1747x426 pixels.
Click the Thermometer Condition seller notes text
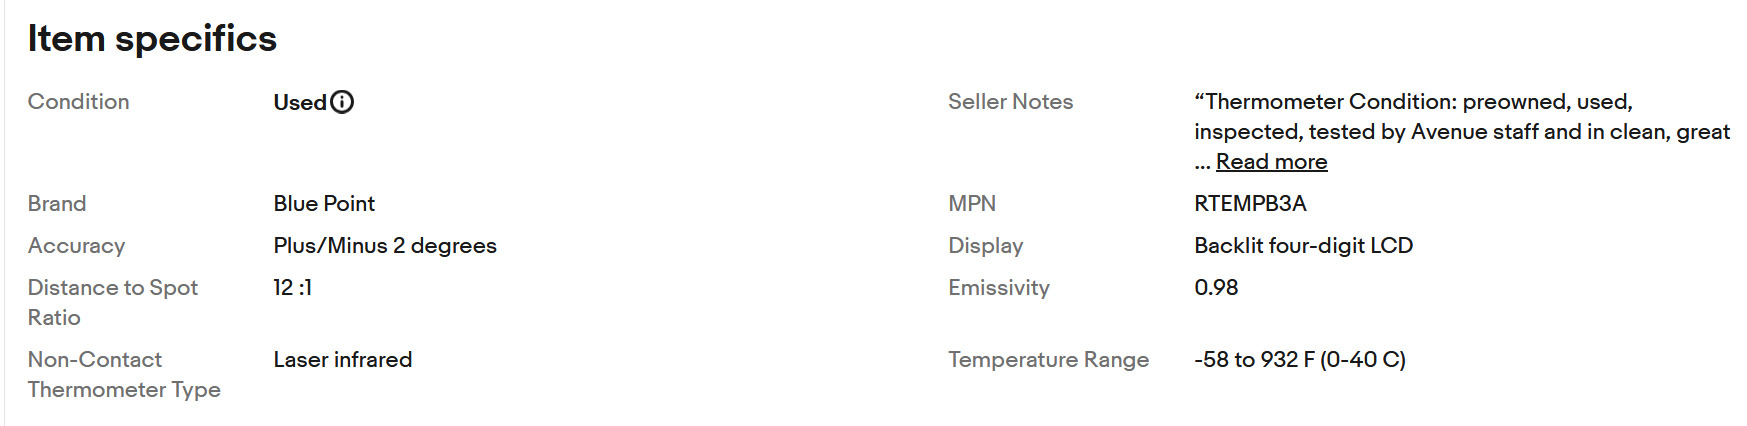click(x=1462, y=117)
